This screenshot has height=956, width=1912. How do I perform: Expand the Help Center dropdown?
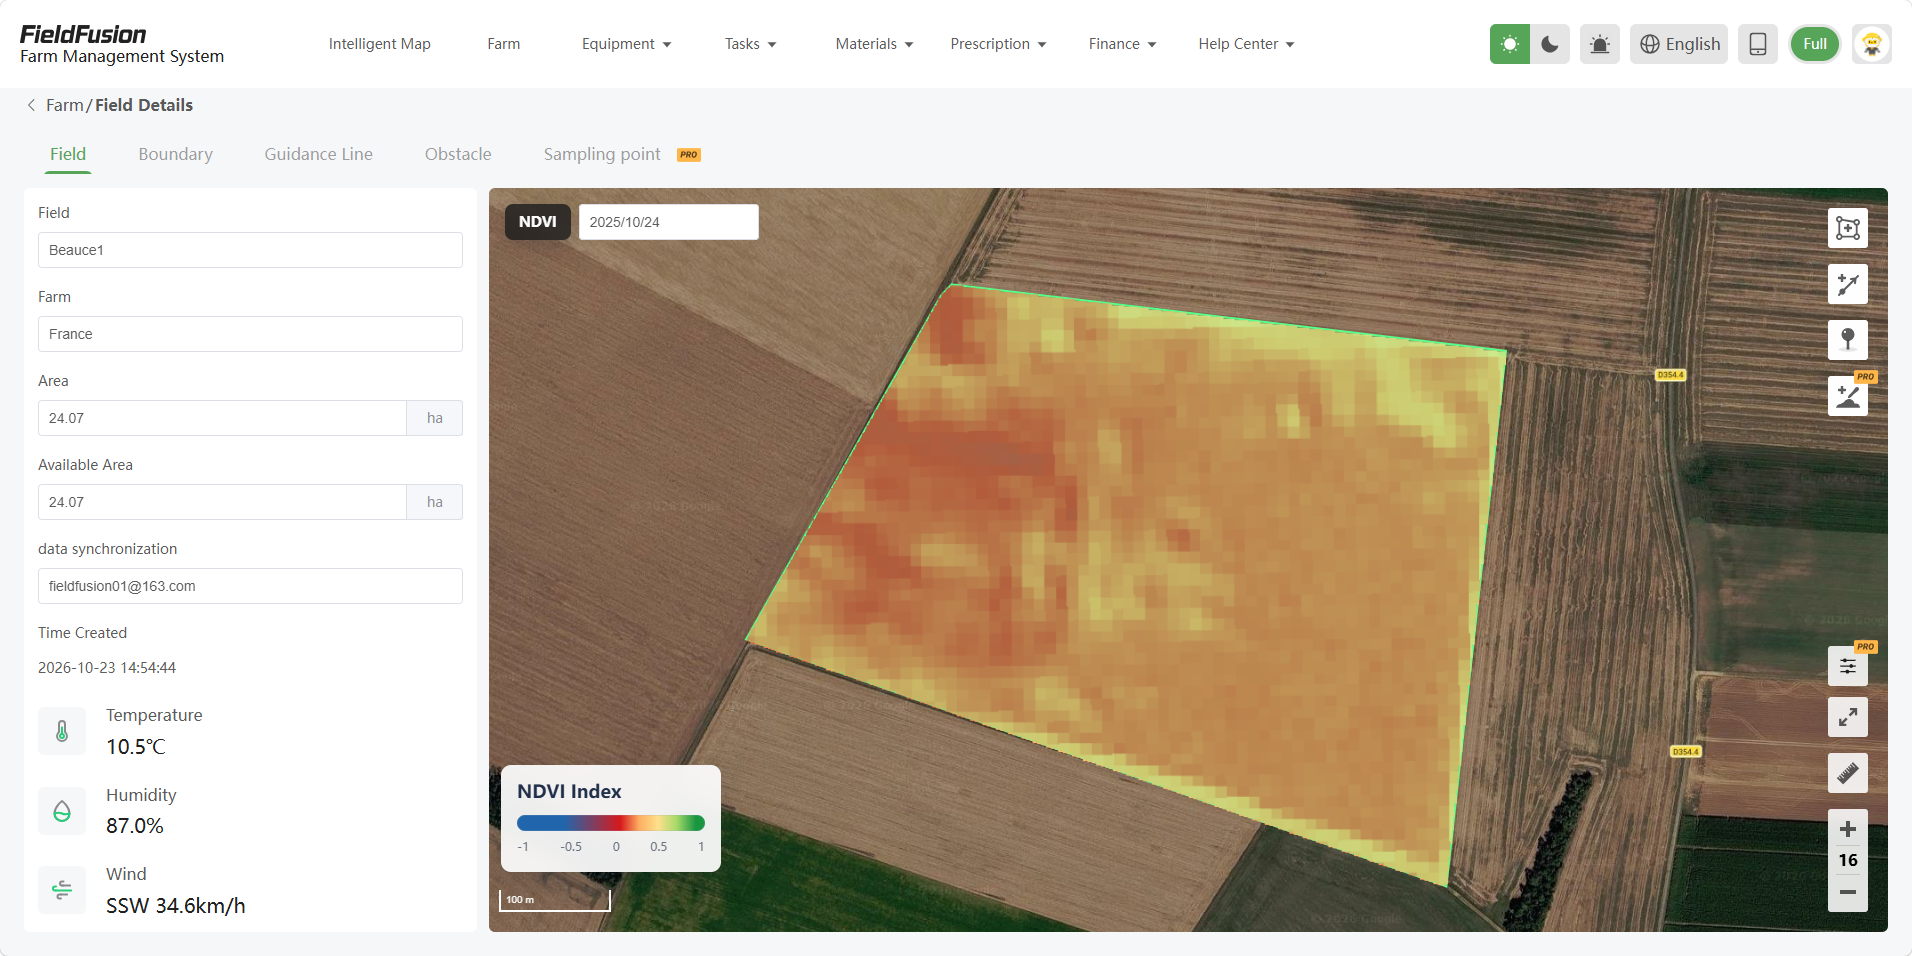[1246, 44]
